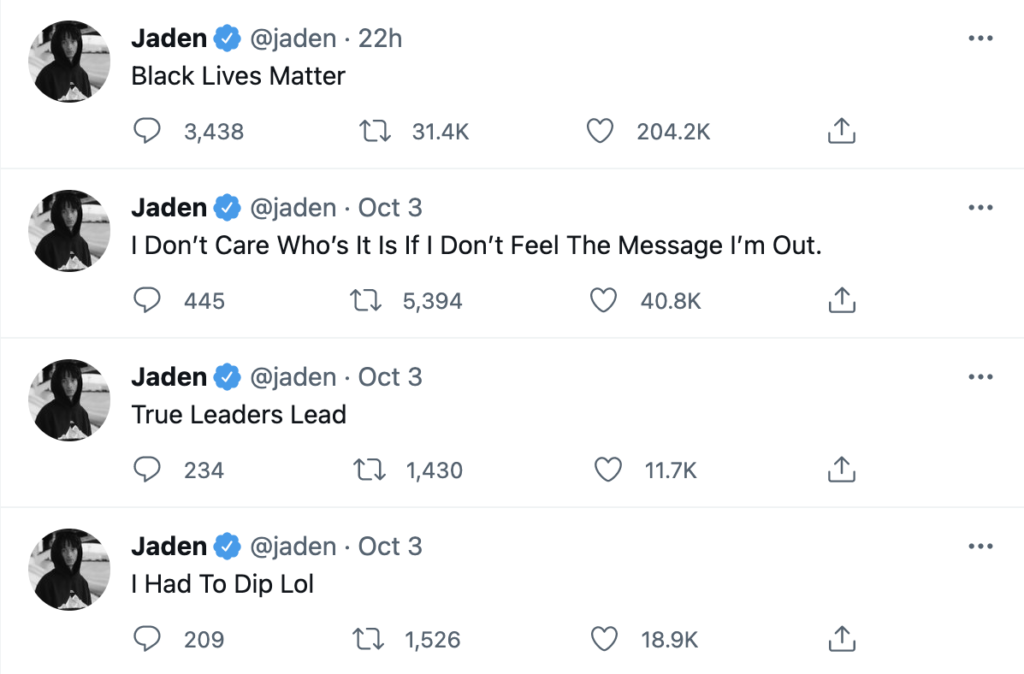Open more options for Black Lives Matter tweet
Screen dimensions: 1024x674
tap(981, 39)
